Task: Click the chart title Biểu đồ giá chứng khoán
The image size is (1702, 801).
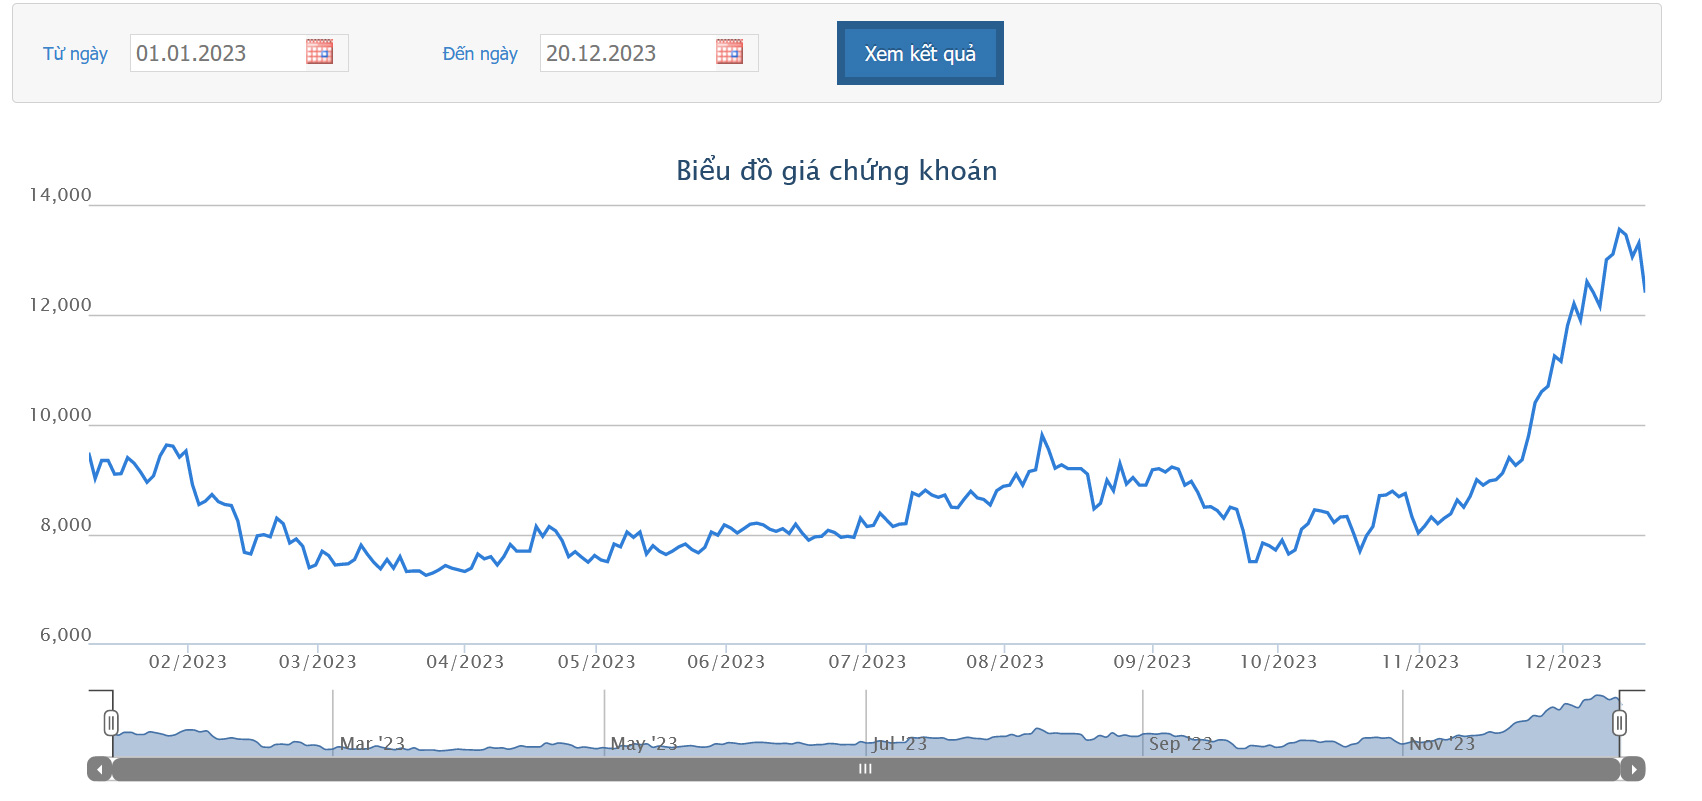Action: (x=836, y=171)
